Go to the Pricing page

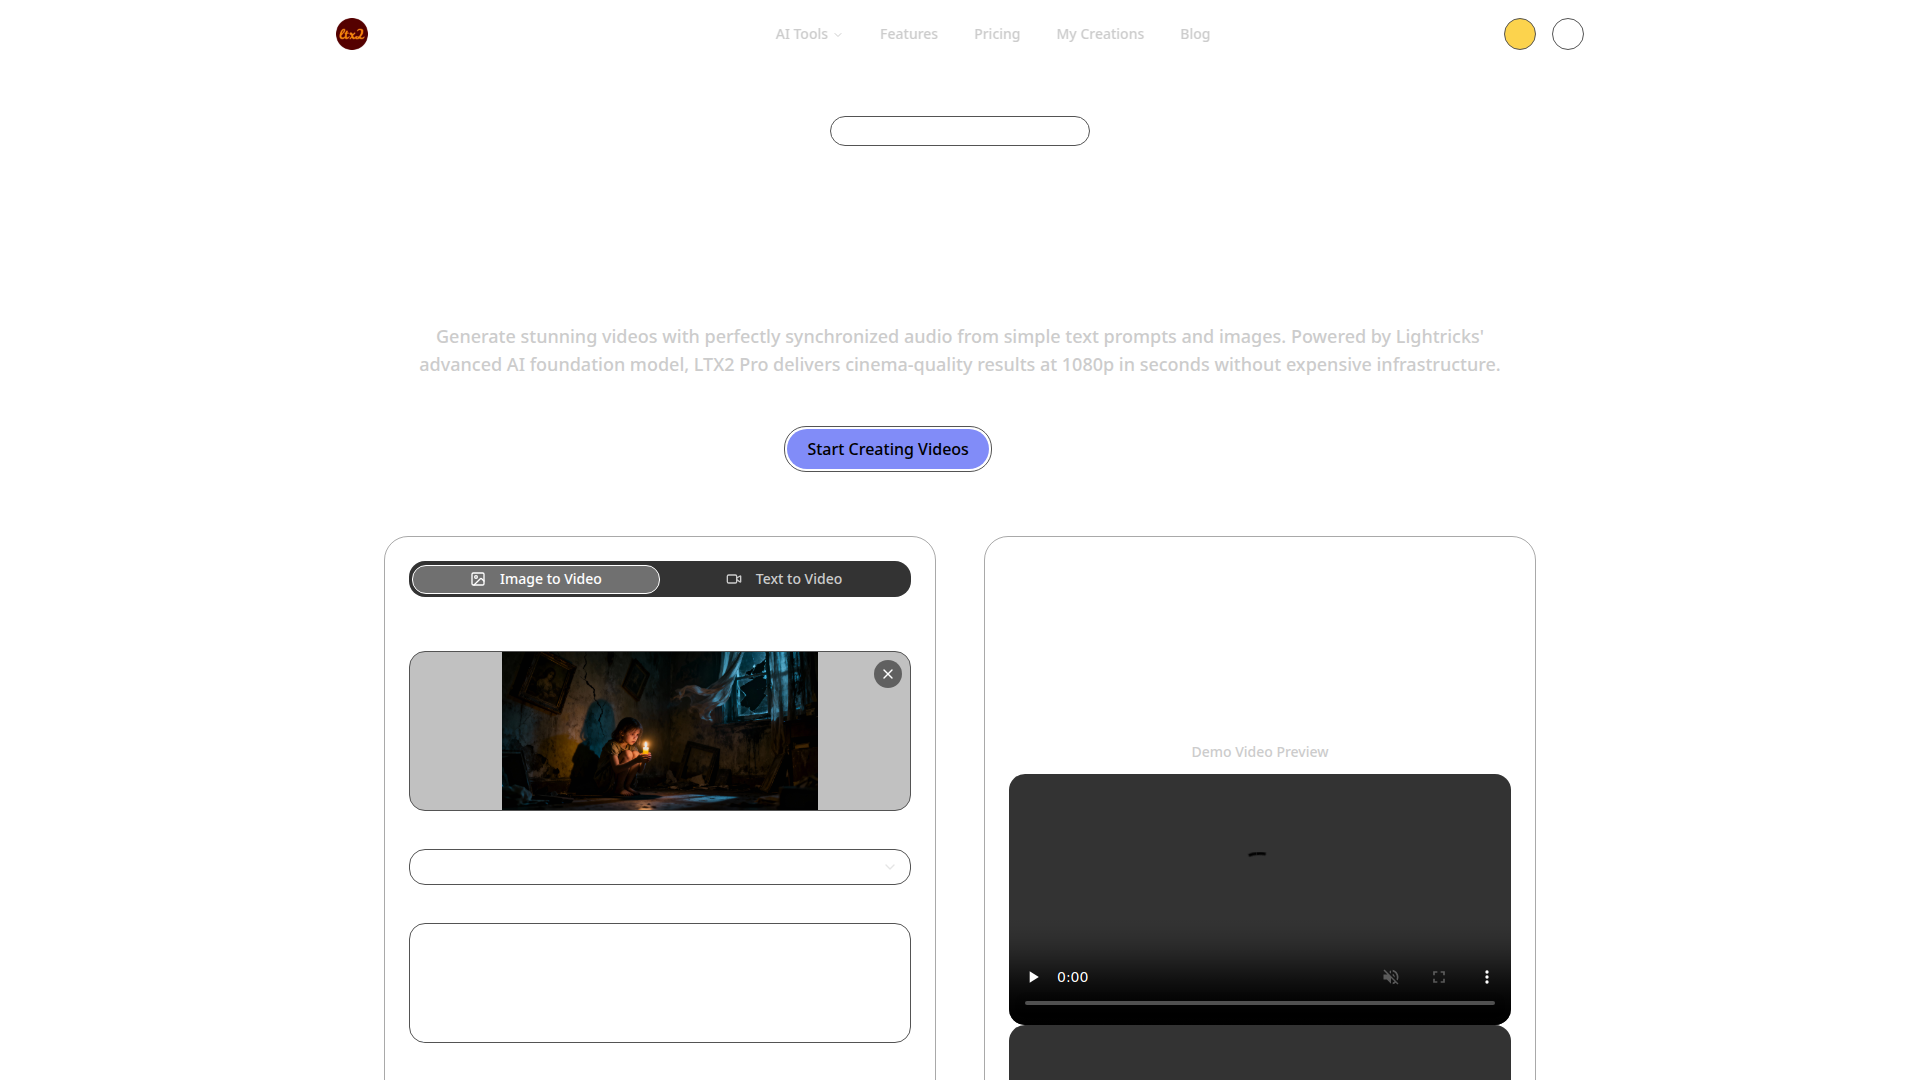click(996, 34)
